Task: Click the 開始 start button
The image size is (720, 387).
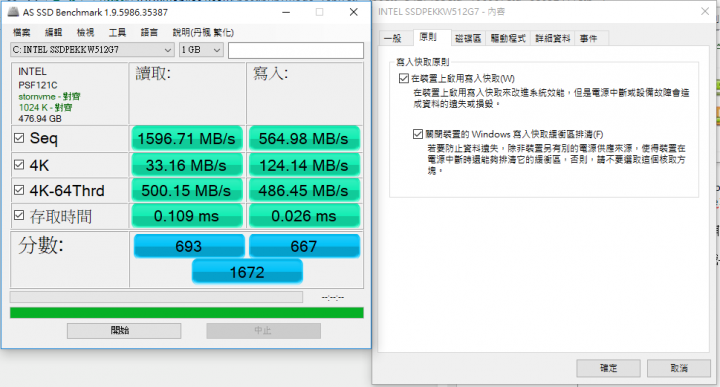Action: [124, 331]
